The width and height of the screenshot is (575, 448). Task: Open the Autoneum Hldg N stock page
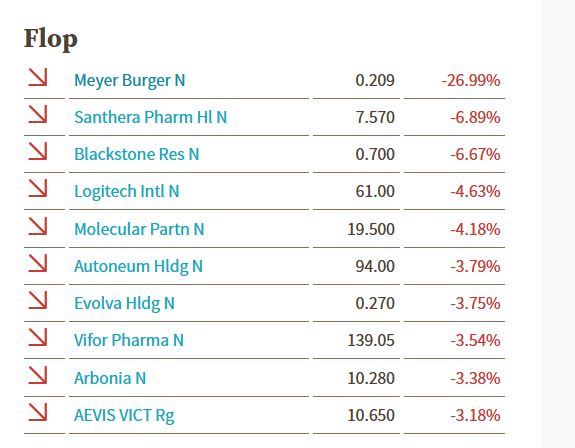coord(138,267)
